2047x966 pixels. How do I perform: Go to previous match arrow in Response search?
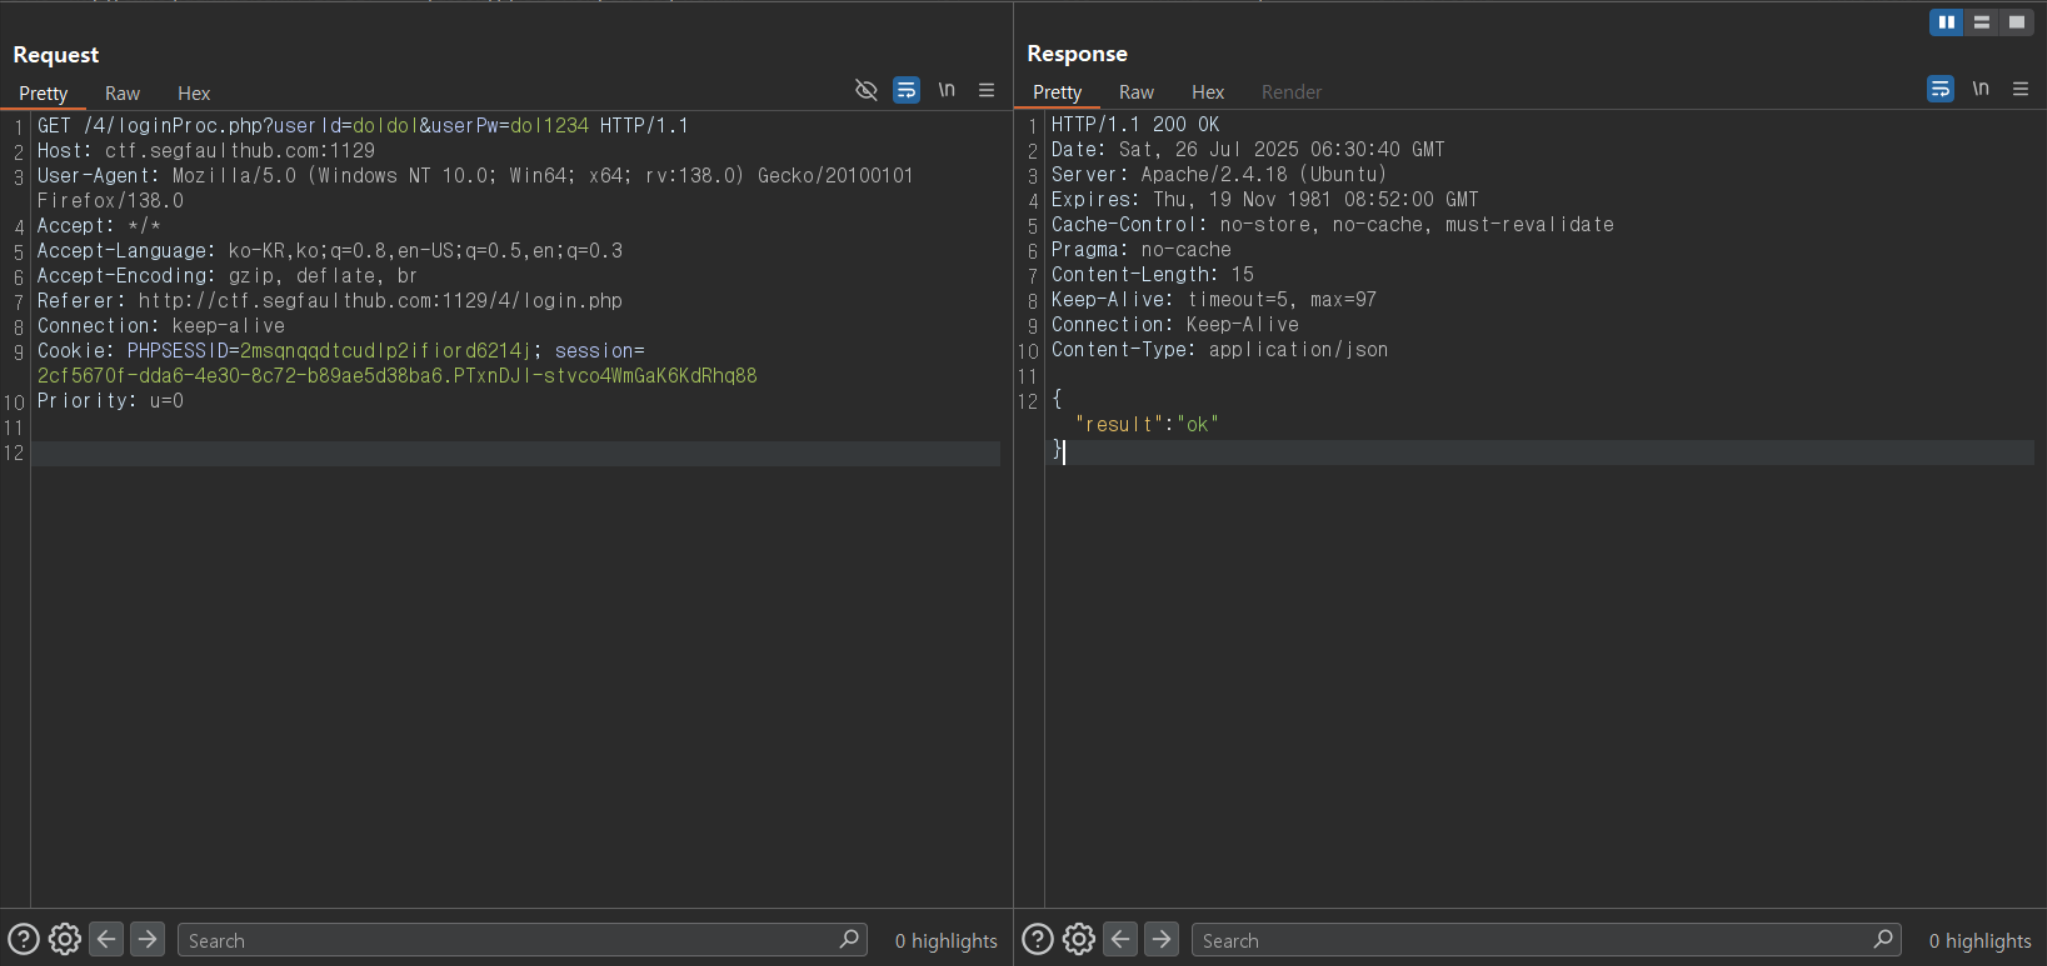pos(1120,939)
